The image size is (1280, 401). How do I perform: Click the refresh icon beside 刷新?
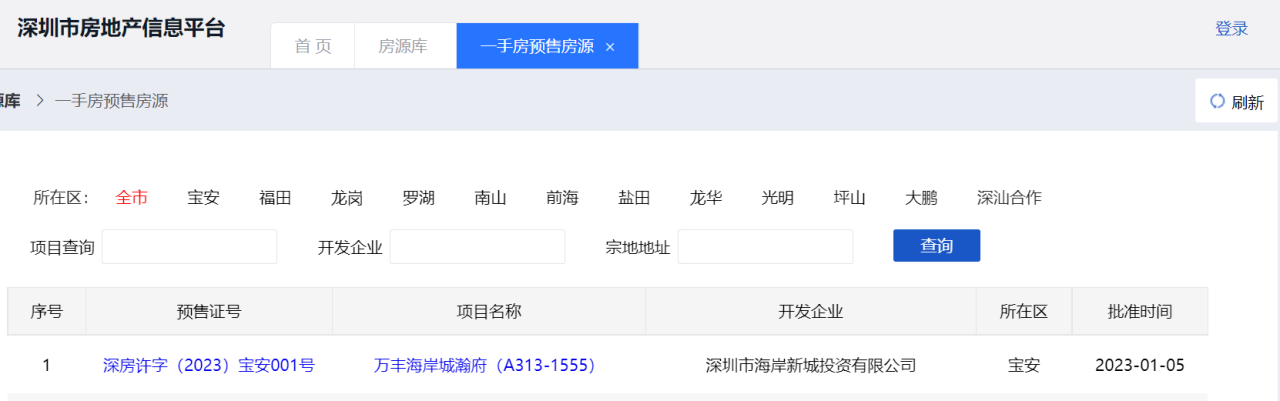tap(1217, 101)
